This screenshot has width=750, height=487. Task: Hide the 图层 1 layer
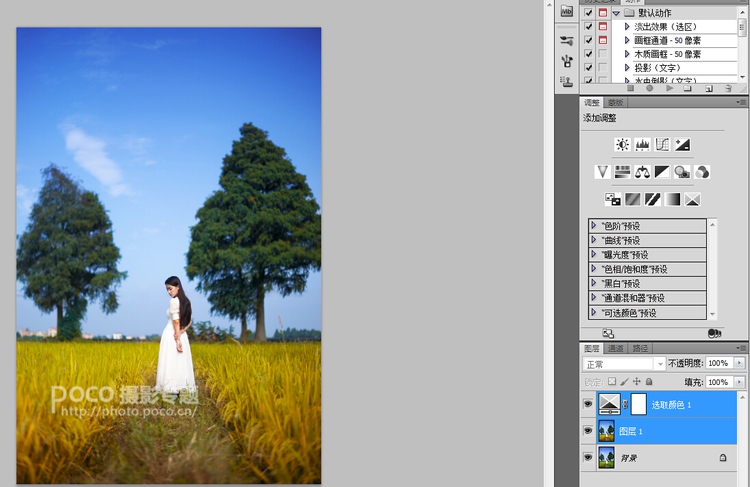coord(588,431)
